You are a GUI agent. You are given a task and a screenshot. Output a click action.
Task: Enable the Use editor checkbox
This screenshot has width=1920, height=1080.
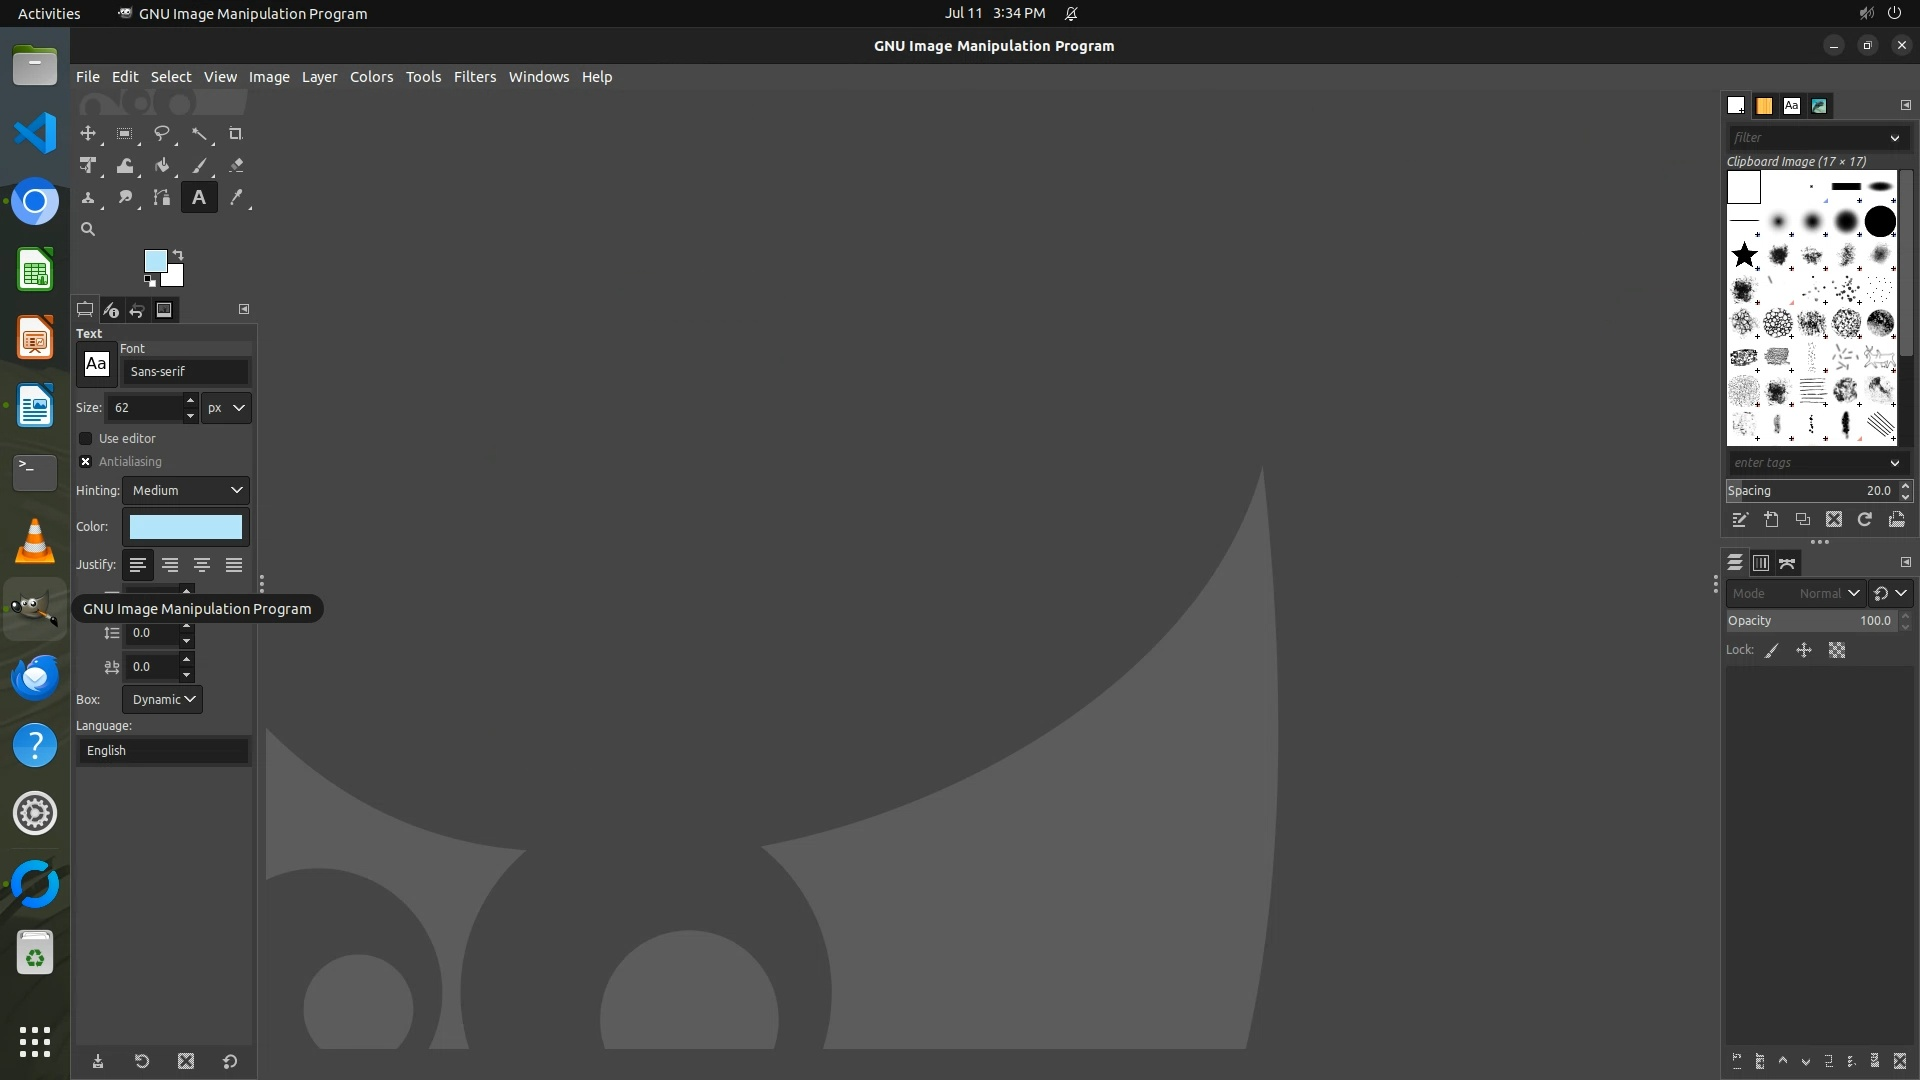[86, 439]
